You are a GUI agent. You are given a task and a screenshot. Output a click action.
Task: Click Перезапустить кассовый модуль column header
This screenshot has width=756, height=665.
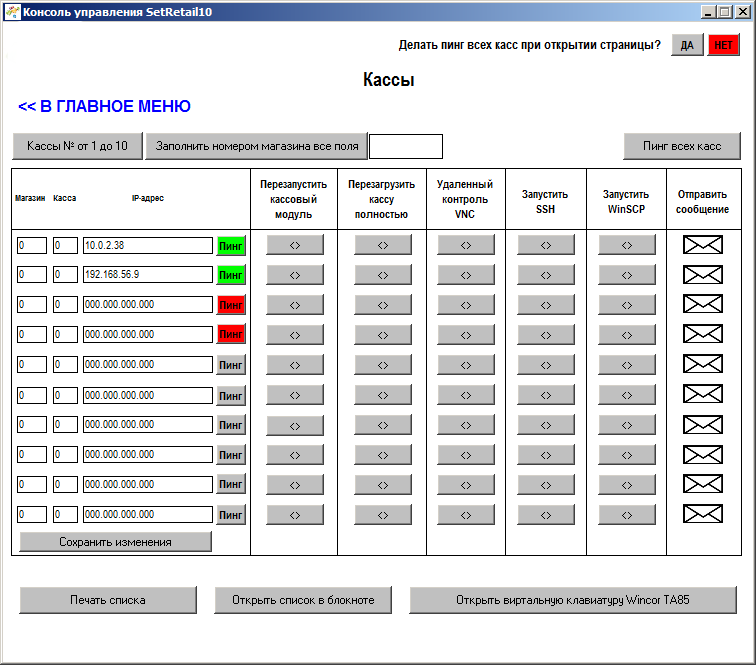tap(293, 199)
